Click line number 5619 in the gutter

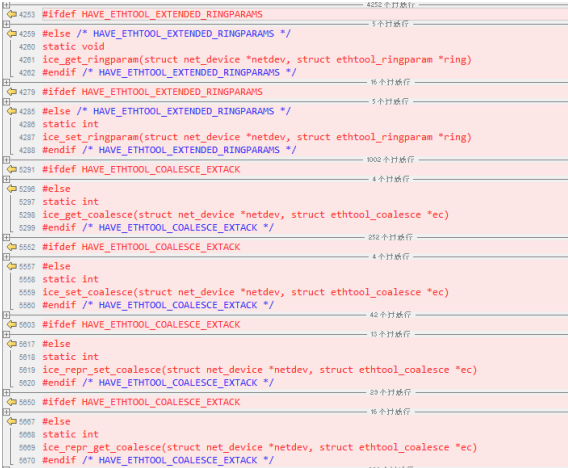pyautogui.click(x=27, y=370)
